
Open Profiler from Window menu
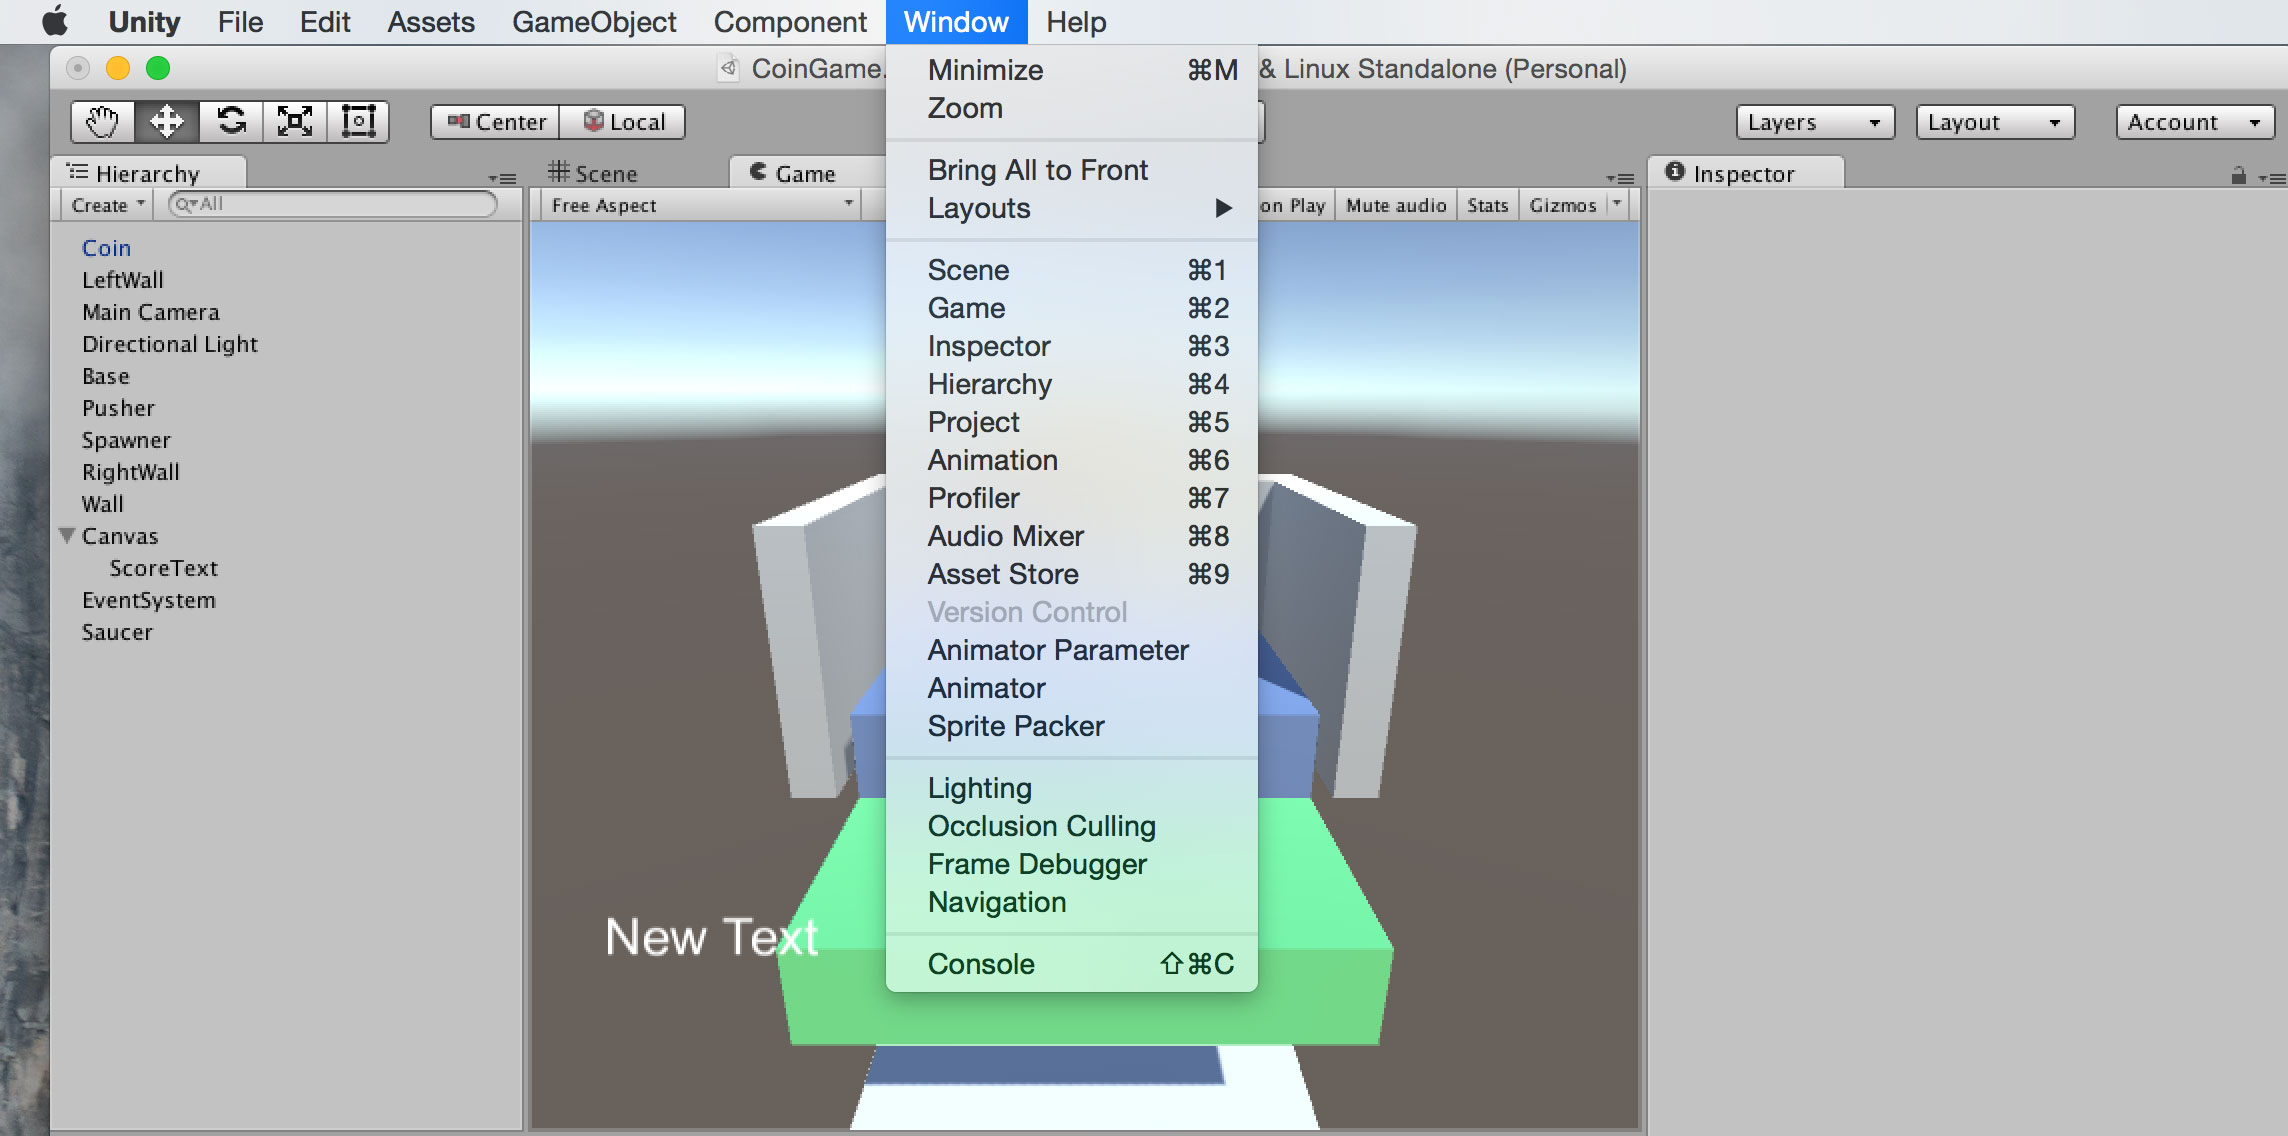pos(1071,498)
